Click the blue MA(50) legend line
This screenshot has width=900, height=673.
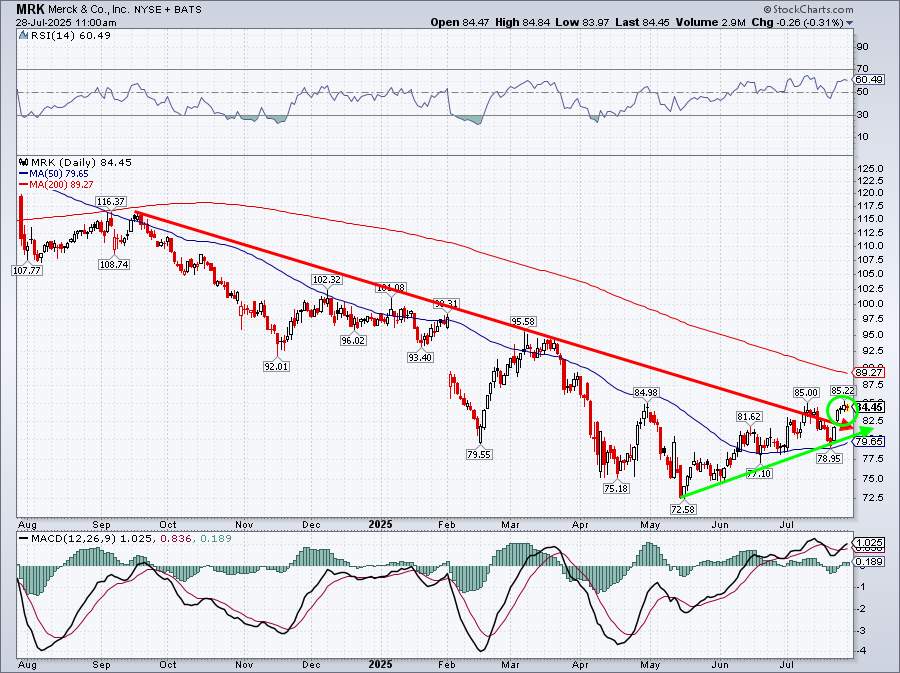click(x=24, y=172)
